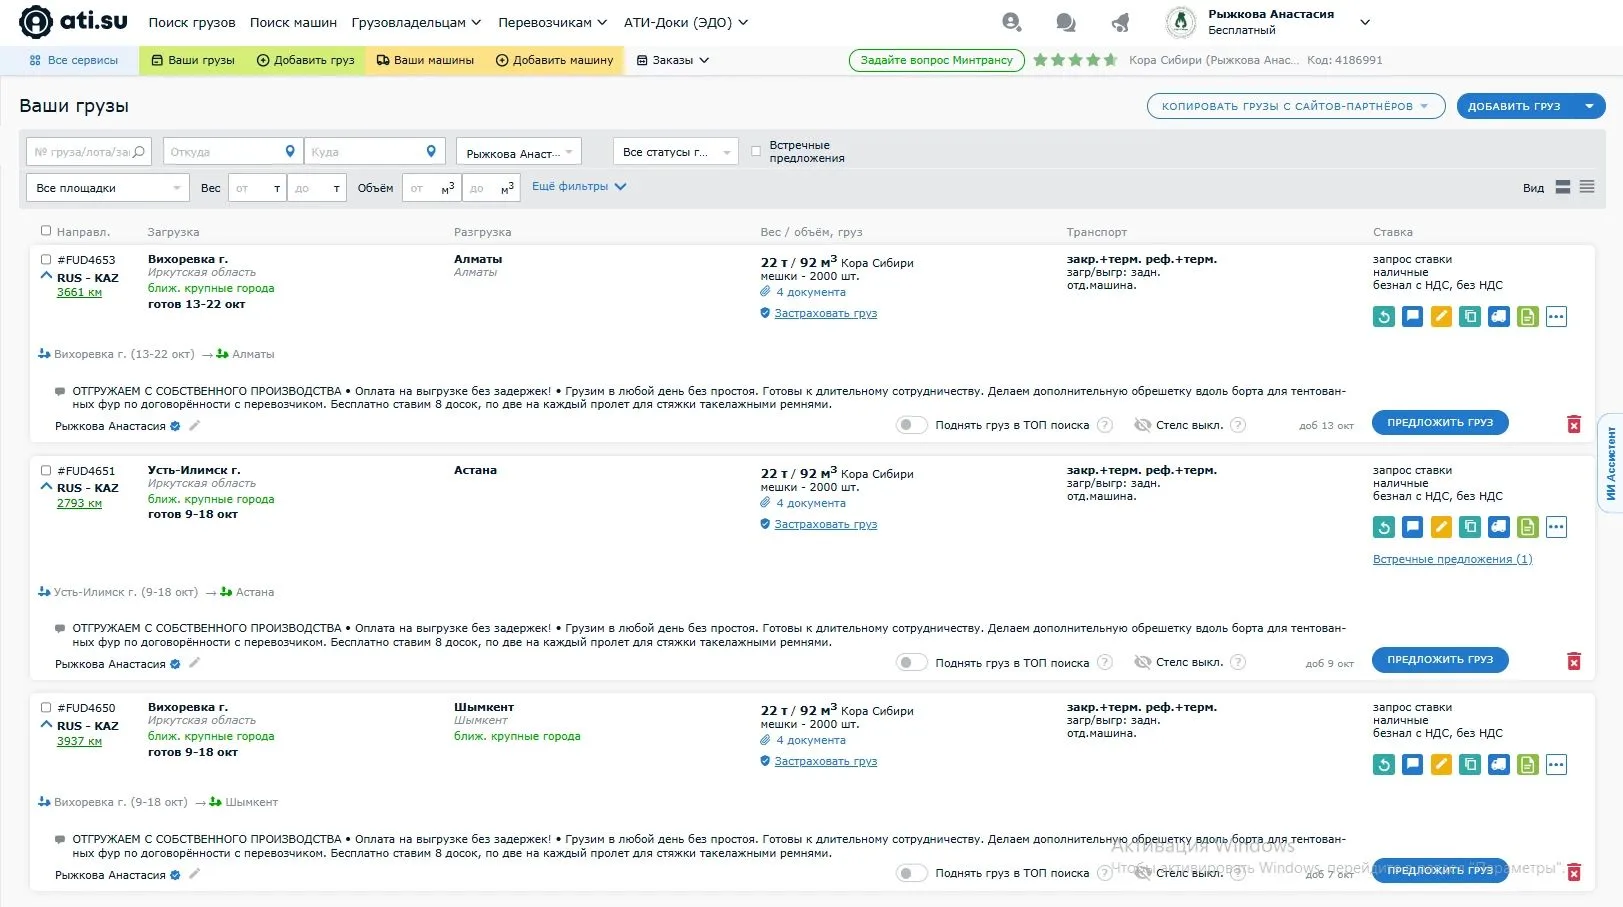Click the ati.su logo
Image resolution: width=1623 pixels, height=907 pixels.
point(73,21)
